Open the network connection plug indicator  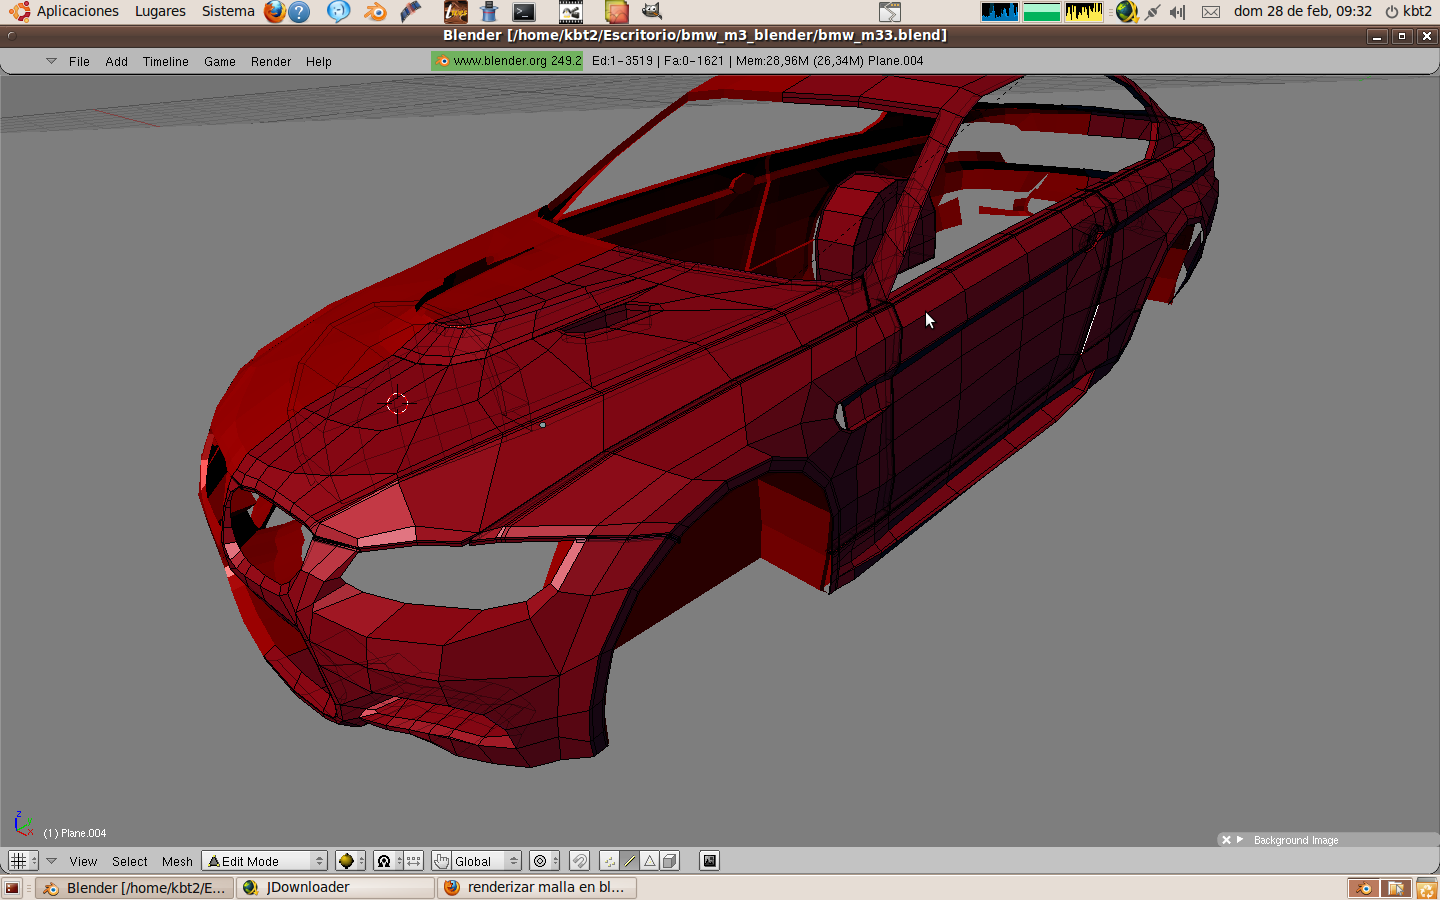pos(1153,12)
